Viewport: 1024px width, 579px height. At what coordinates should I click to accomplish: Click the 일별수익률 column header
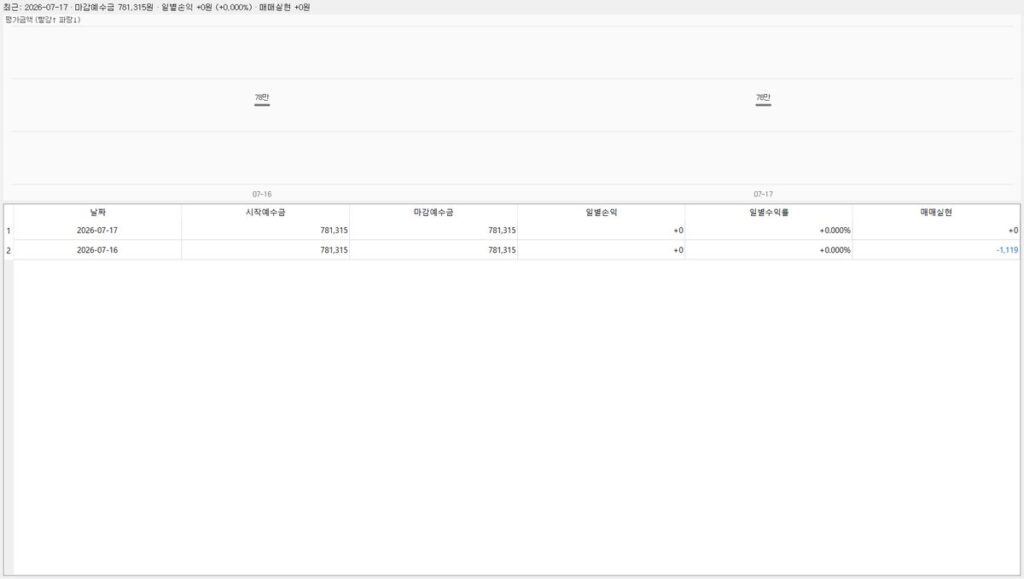(x=769, y=212)
